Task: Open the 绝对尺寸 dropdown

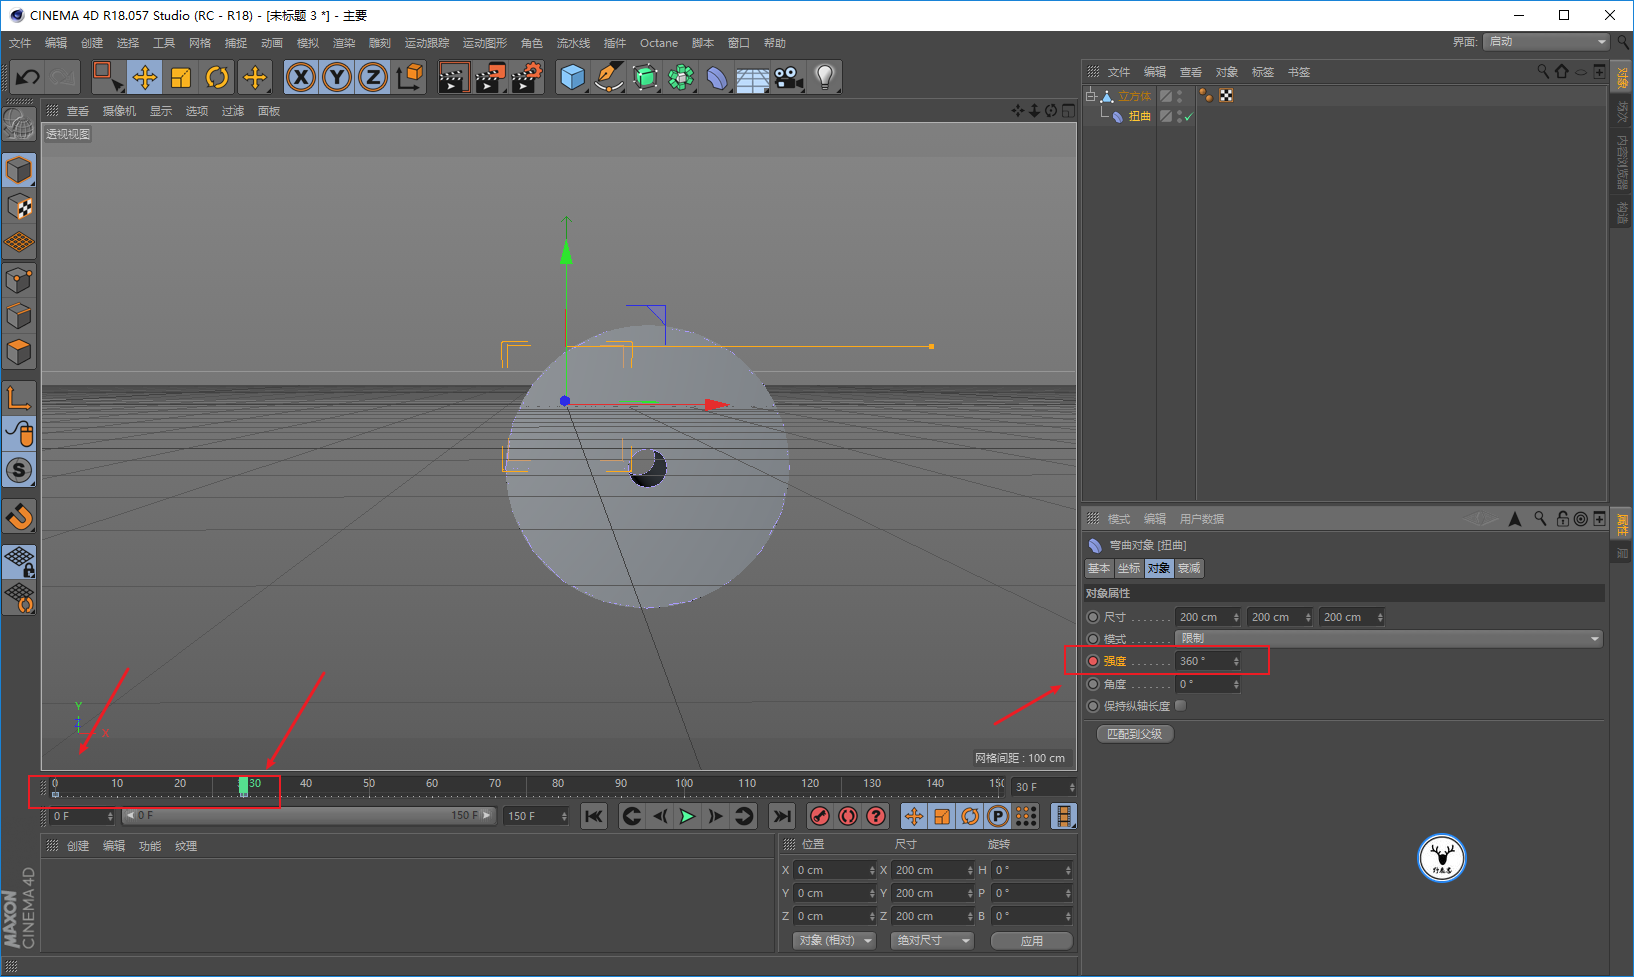Action: pos(932,940)
